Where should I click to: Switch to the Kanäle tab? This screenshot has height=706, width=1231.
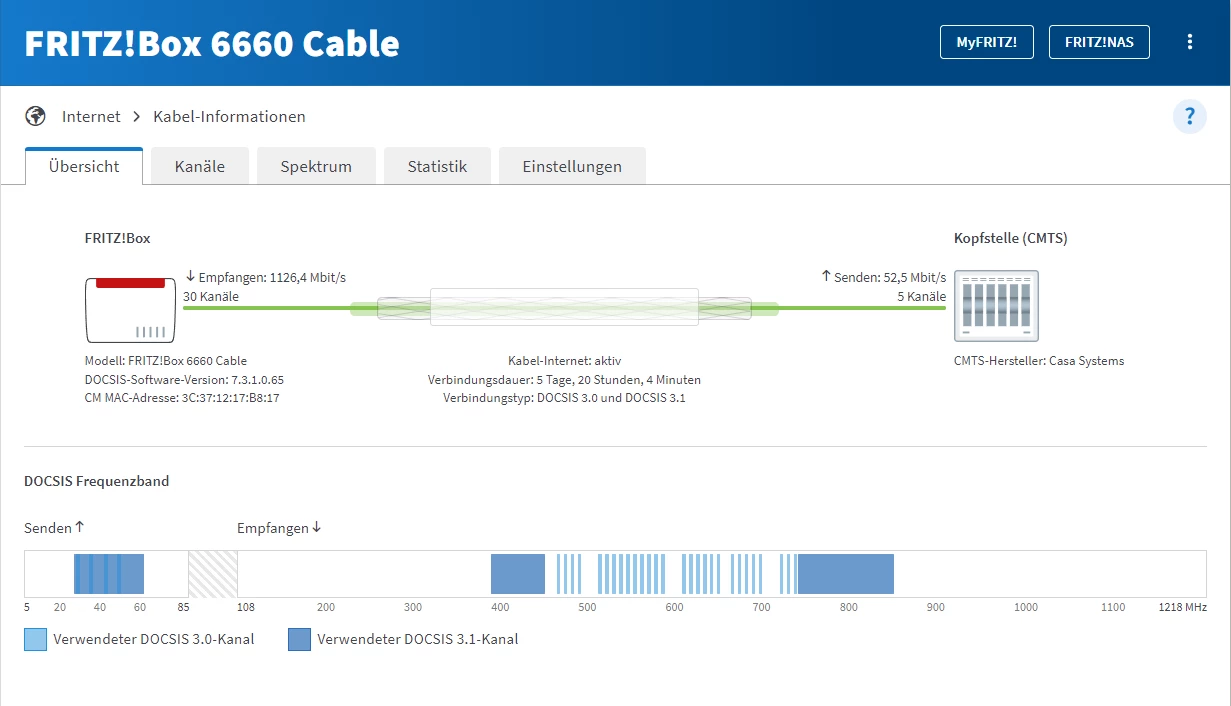tap(199, 167)
